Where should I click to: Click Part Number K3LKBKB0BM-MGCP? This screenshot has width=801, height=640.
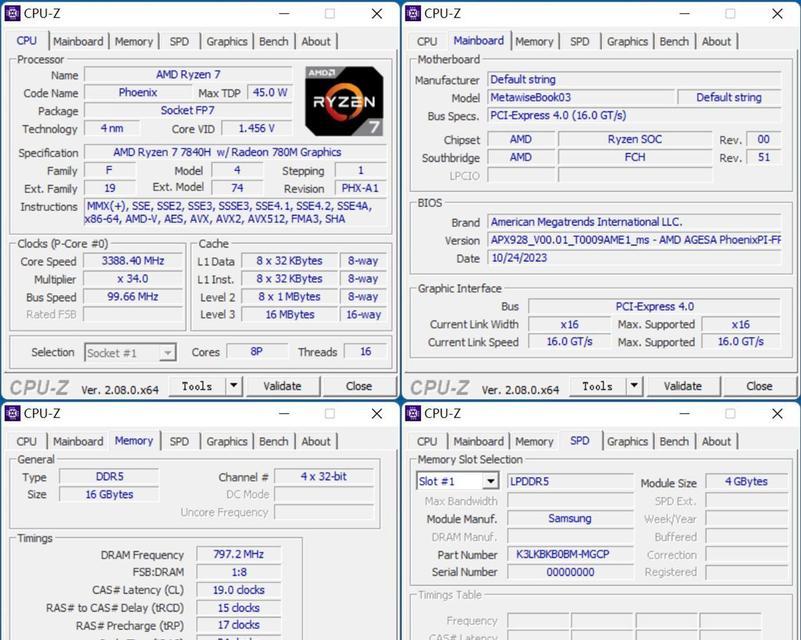[570, 554]
